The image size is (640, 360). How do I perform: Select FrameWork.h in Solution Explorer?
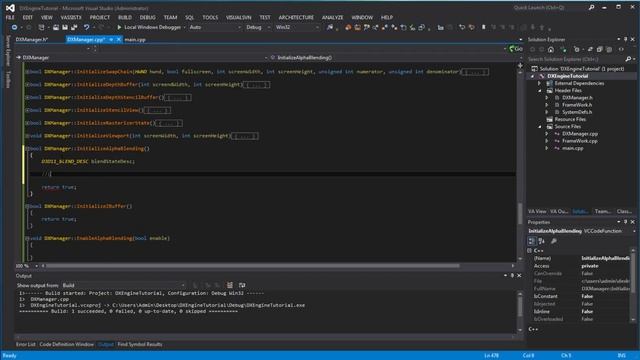pos(577,105)
